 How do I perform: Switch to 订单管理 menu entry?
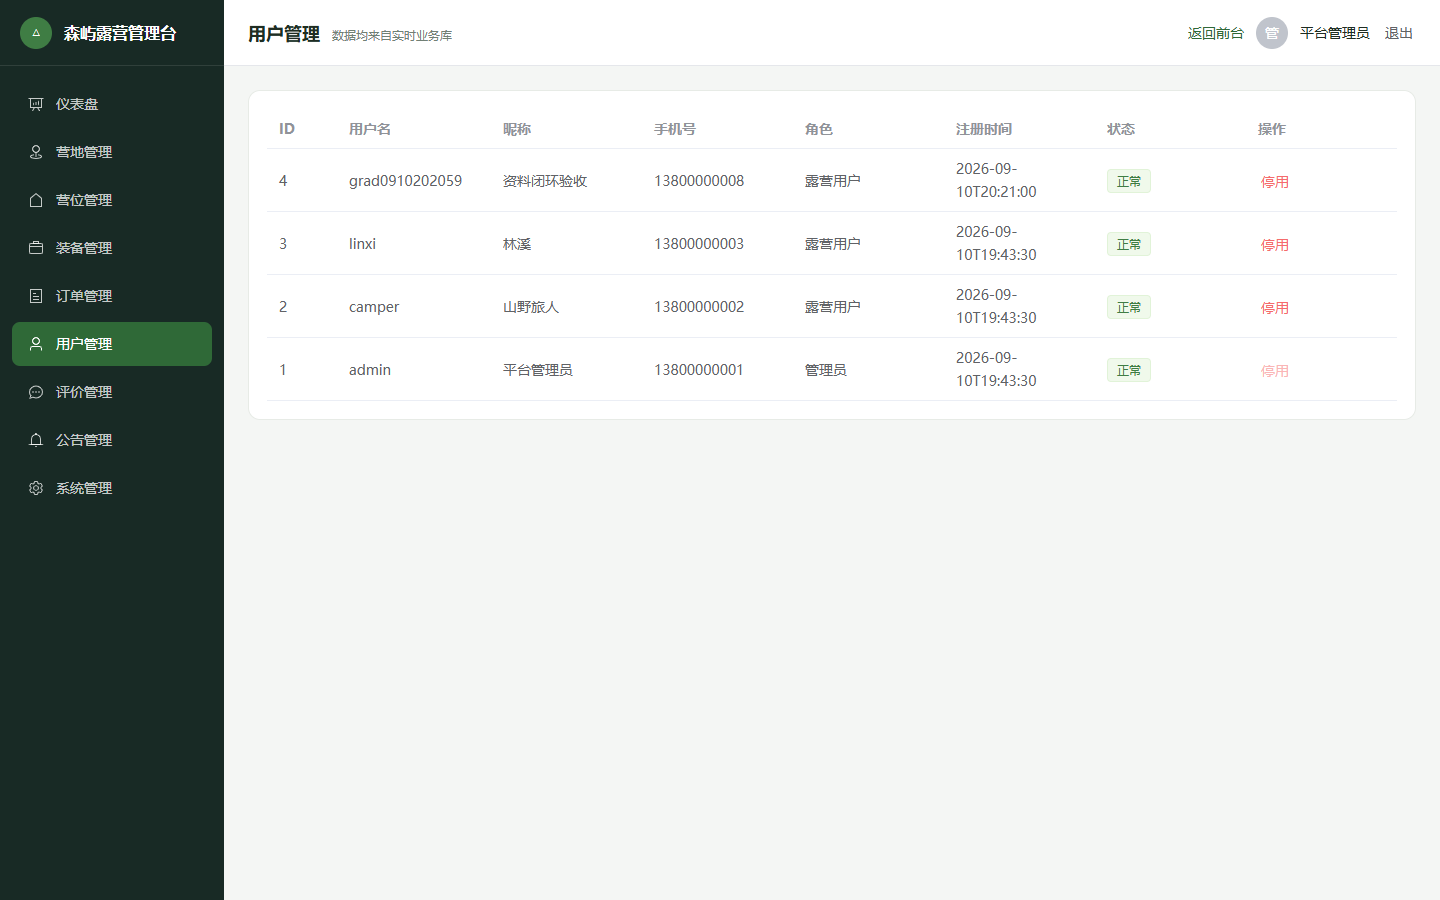click(x=112, y=296)
